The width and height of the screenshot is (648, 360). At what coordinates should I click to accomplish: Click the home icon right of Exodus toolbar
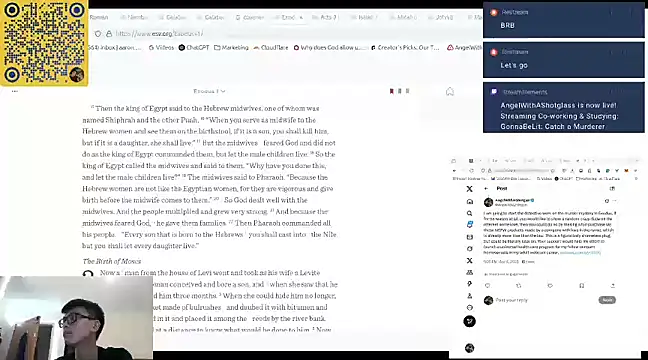tap(450, 91)
